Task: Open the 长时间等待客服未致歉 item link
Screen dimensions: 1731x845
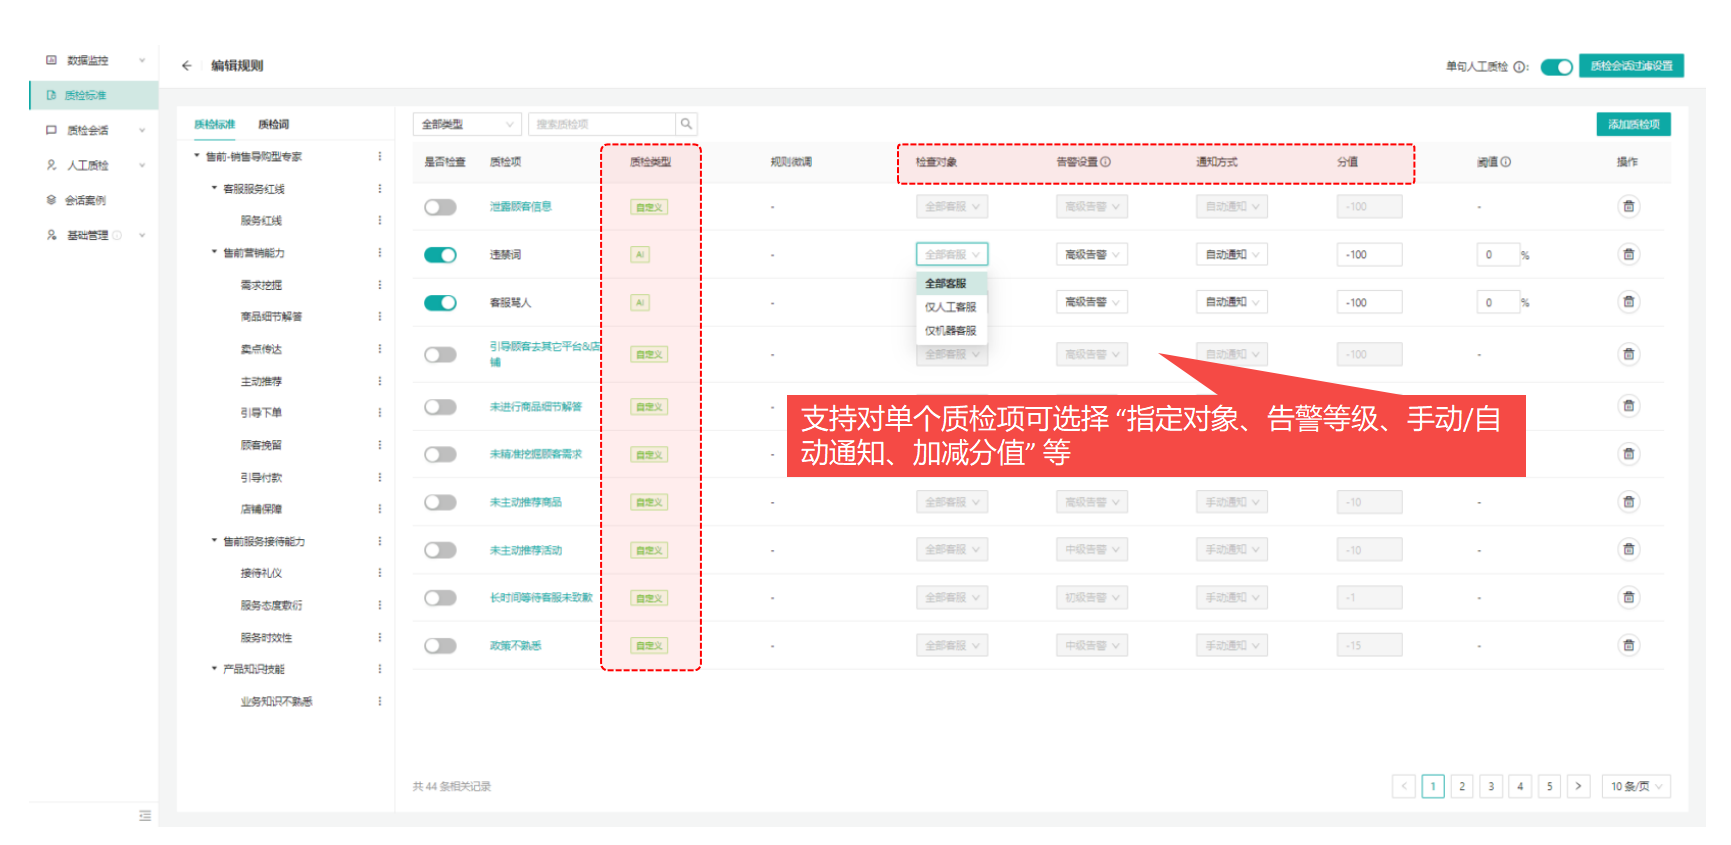Action: point(541,598)
